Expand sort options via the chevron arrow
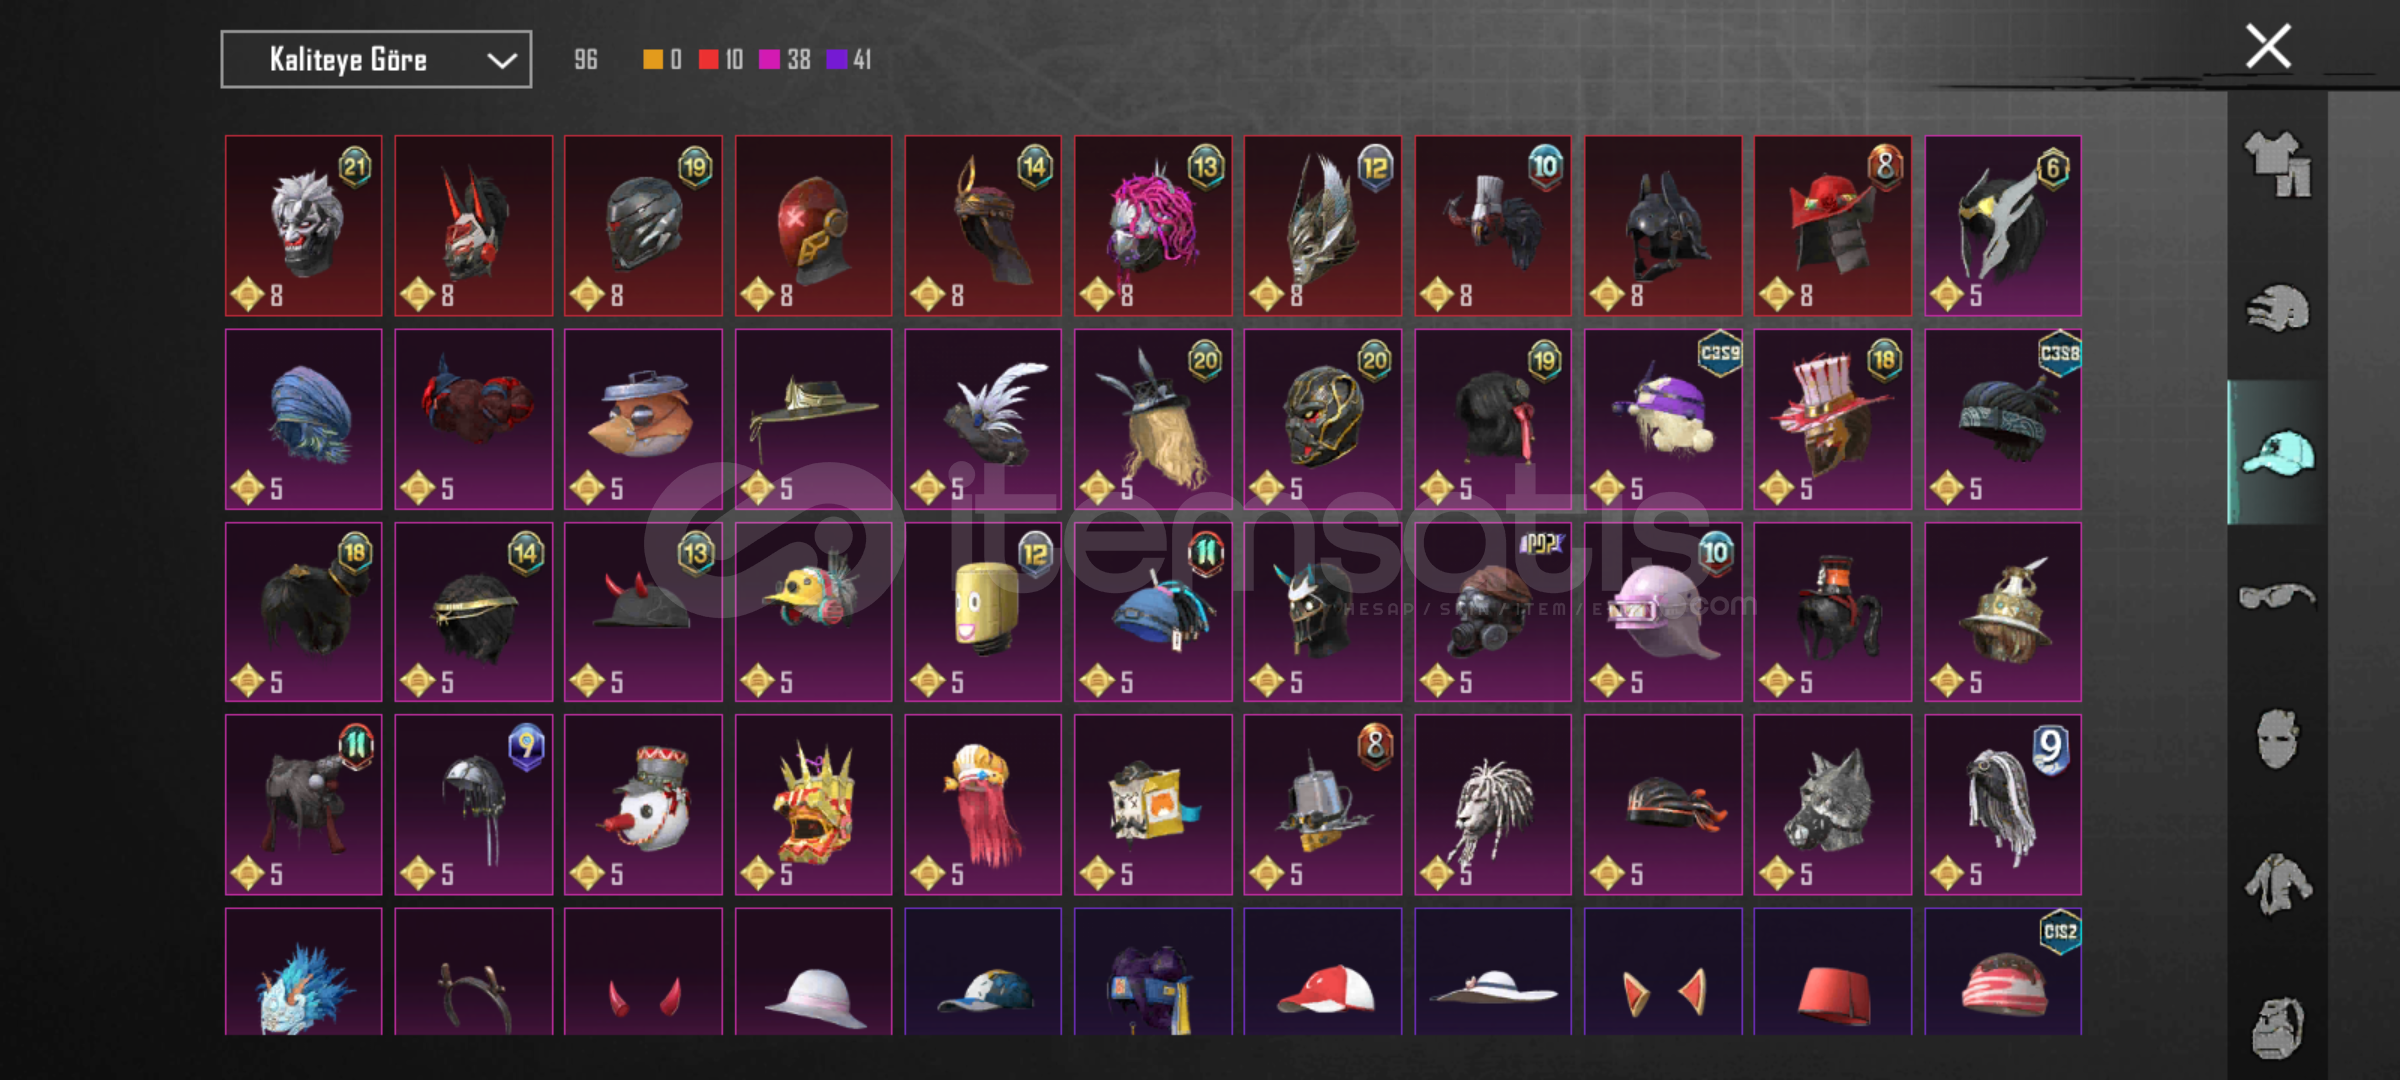 coord(501,61)
